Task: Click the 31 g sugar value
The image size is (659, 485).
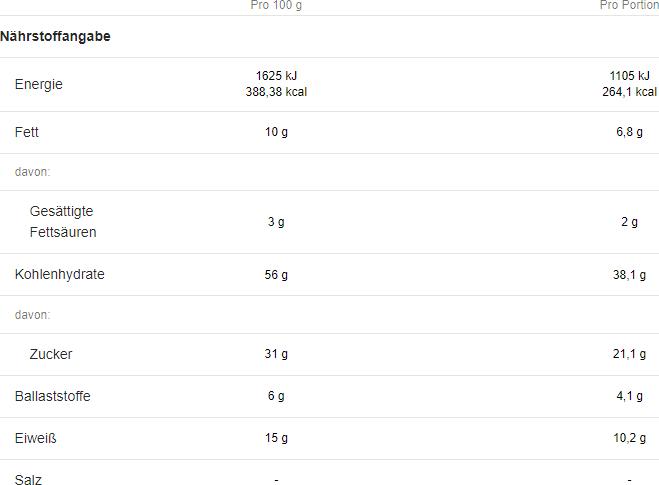Action: click(276, 354)
